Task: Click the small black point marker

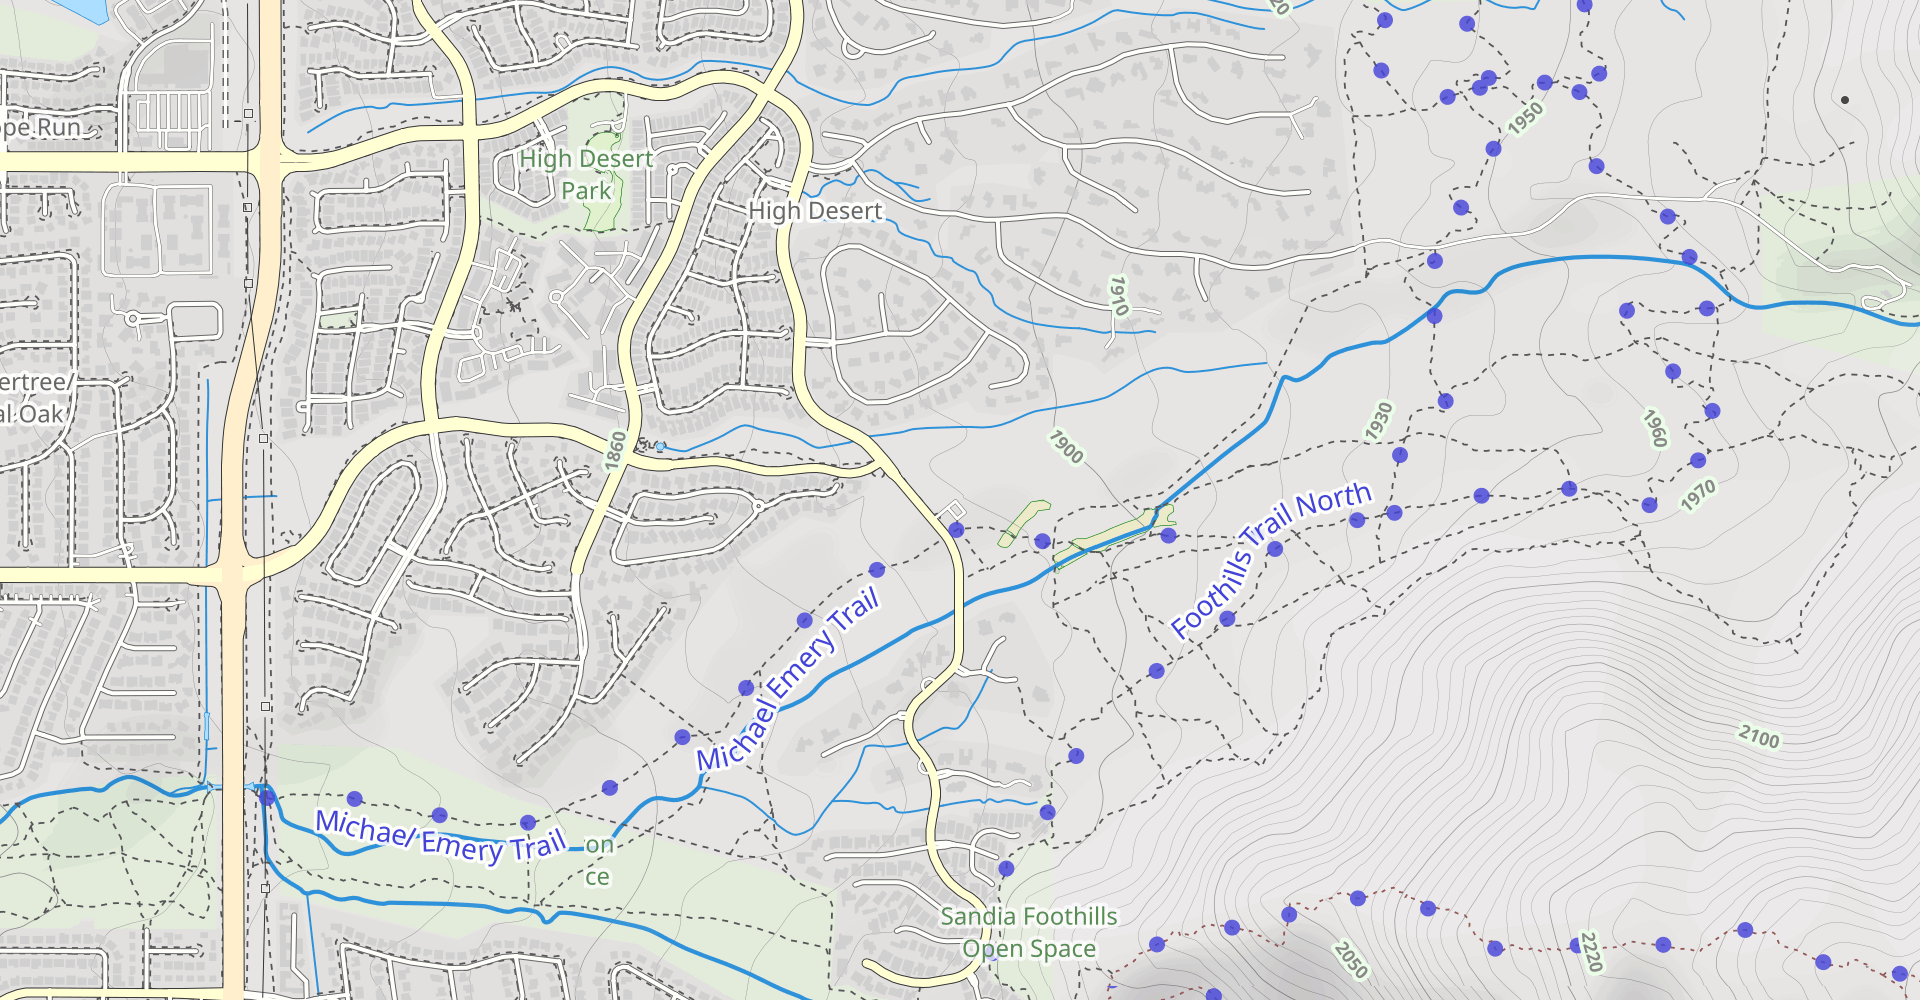Action: click(1845, 100)
